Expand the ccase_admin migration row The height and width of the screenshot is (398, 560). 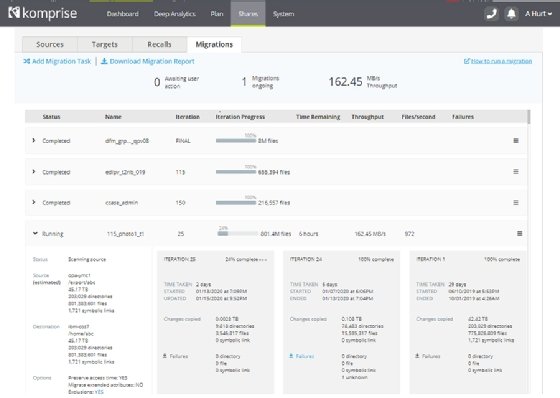(x=34, y=202)
